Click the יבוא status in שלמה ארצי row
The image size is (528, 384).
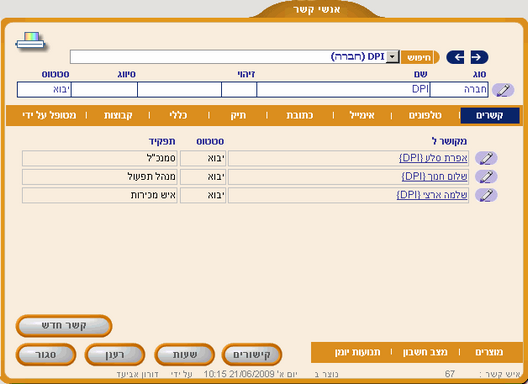[203, 195]
